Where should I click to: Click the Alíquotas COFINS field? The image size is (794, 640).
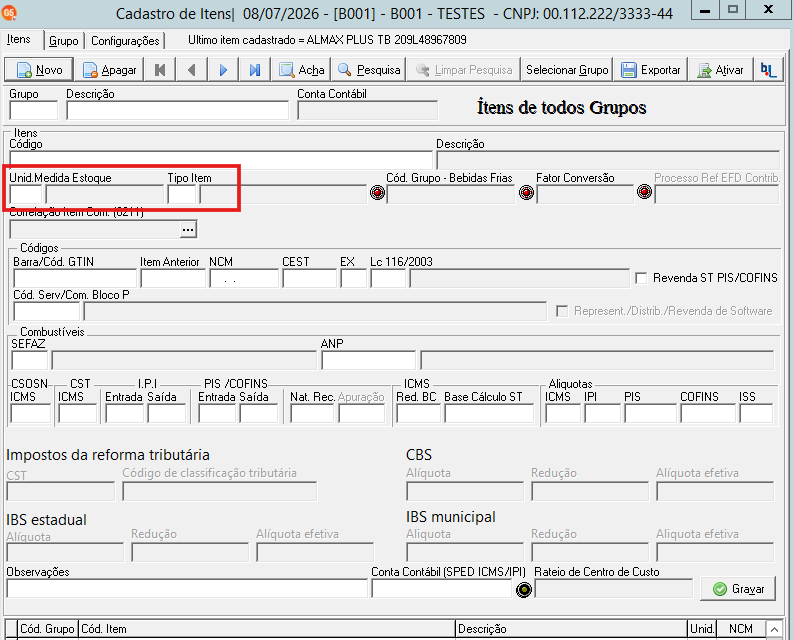(708, 414)
